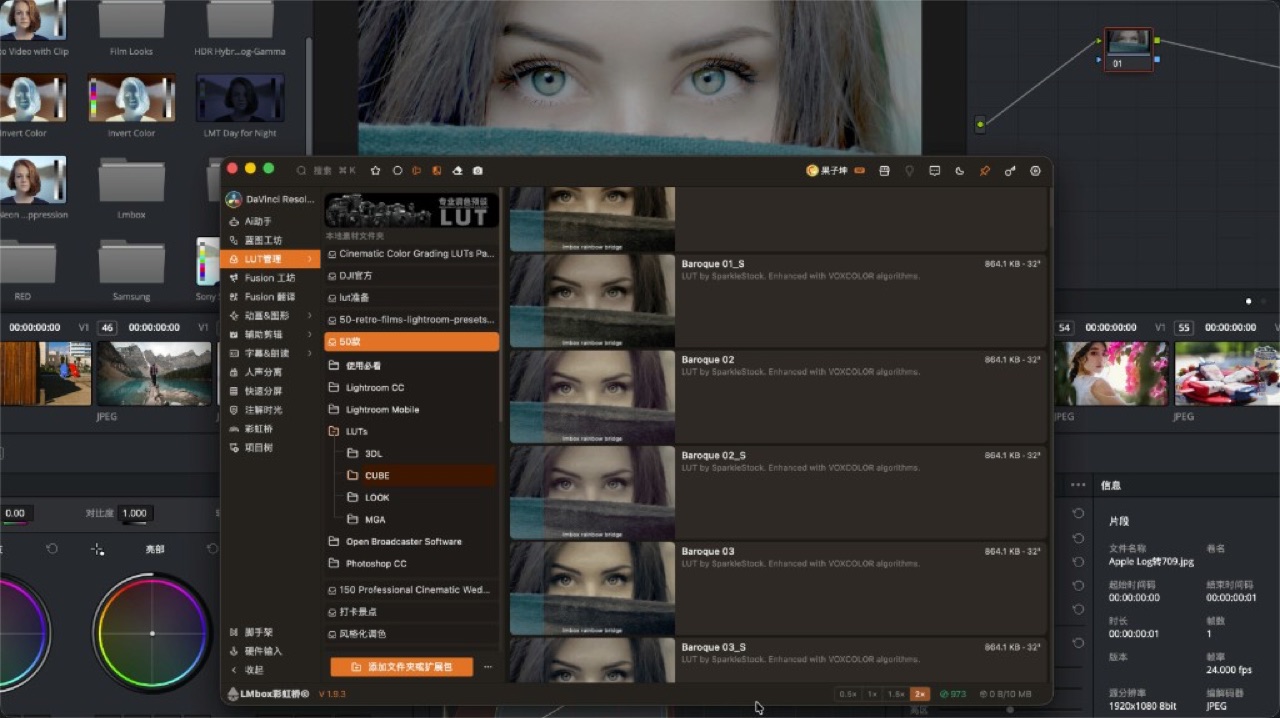Reset the 亮部 color wheel in DaVinci

[x=211, y=549]
